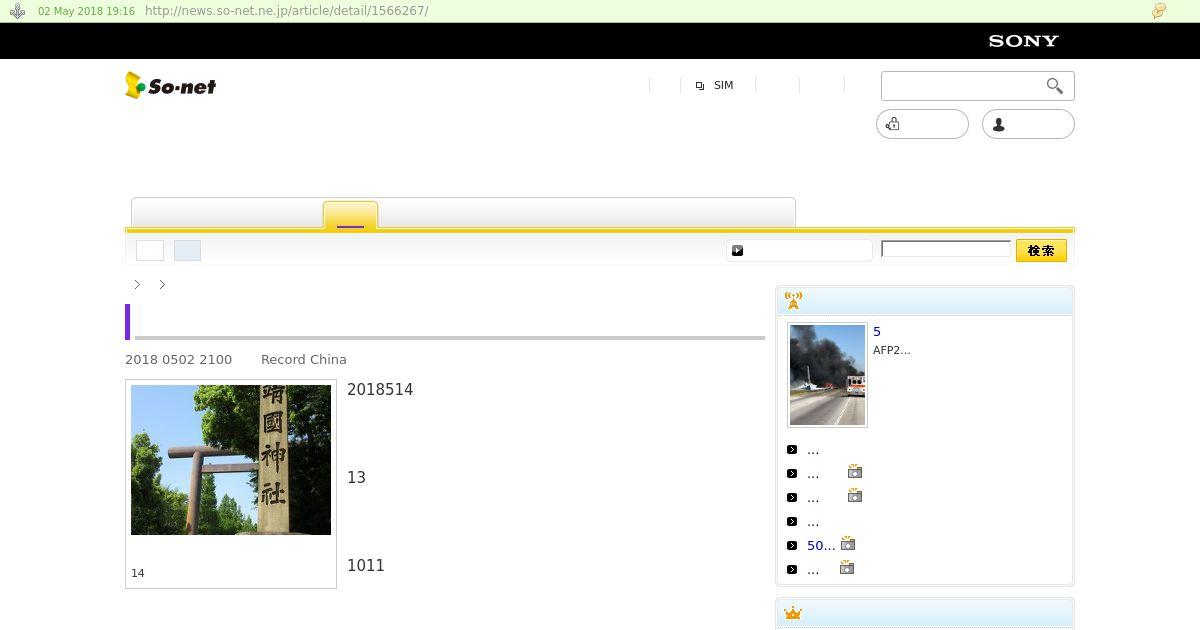Viewport: 1200px width, 630px height.
Task: Click the play arrow icon in the ticker box
Action: 738,251
